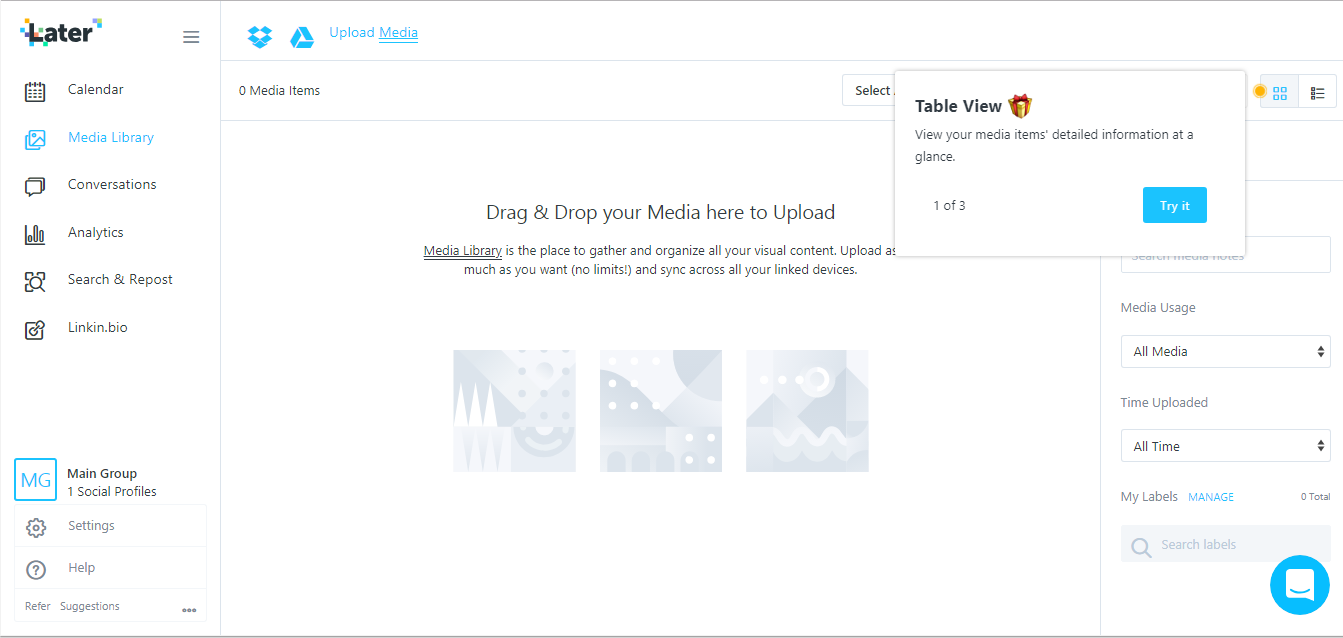Open Calendar from the sidebar

[95, 90]
